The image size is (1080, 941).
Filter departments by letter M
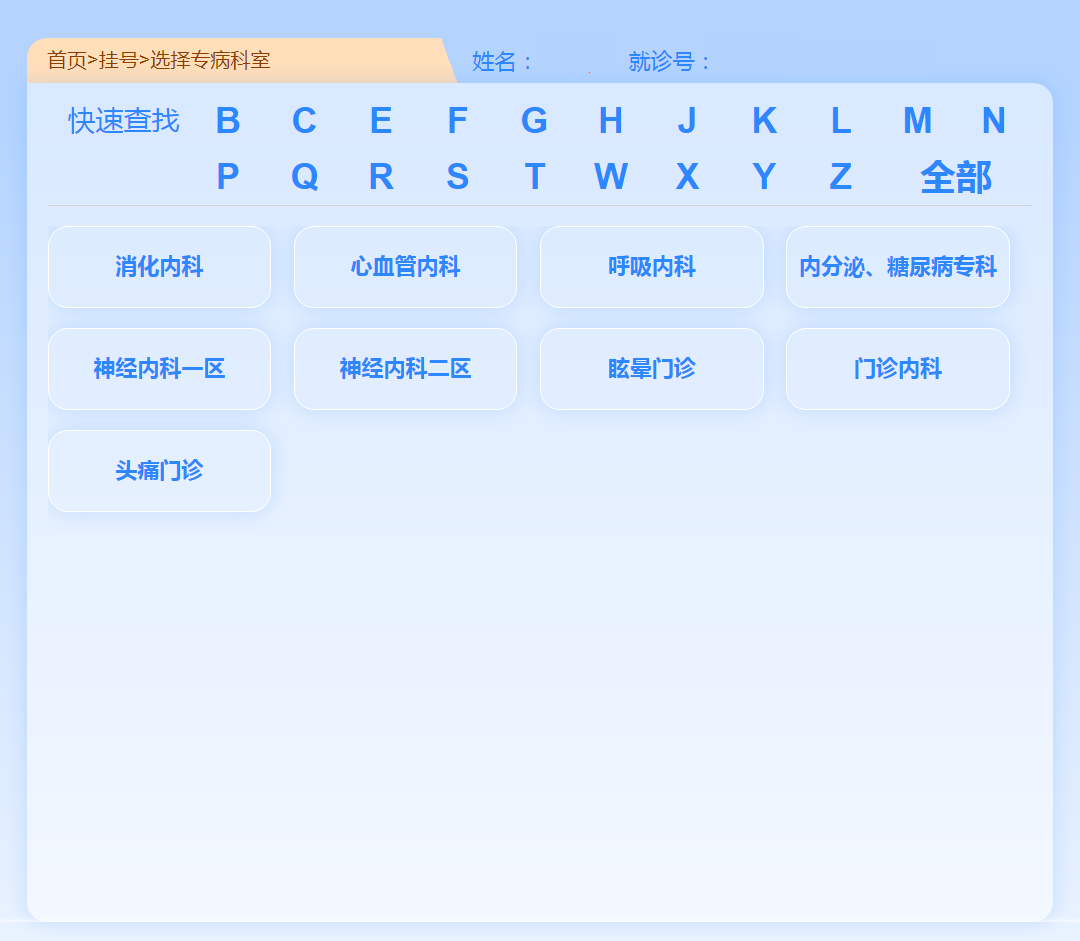[917, 121]
